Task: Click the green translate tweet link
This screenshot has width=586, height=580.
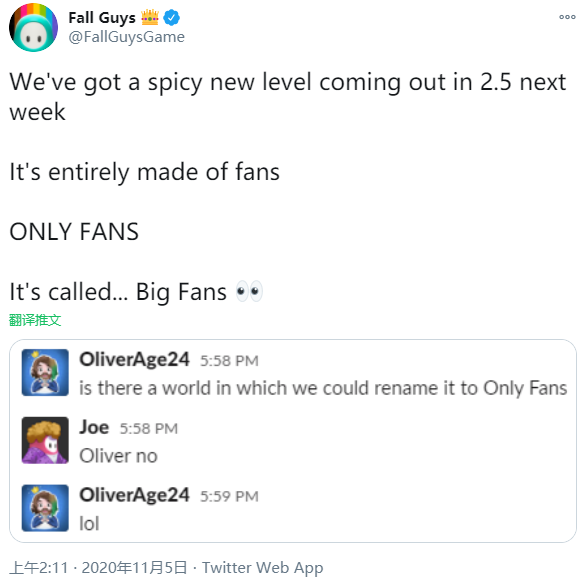Action: [x=35, y=320]
